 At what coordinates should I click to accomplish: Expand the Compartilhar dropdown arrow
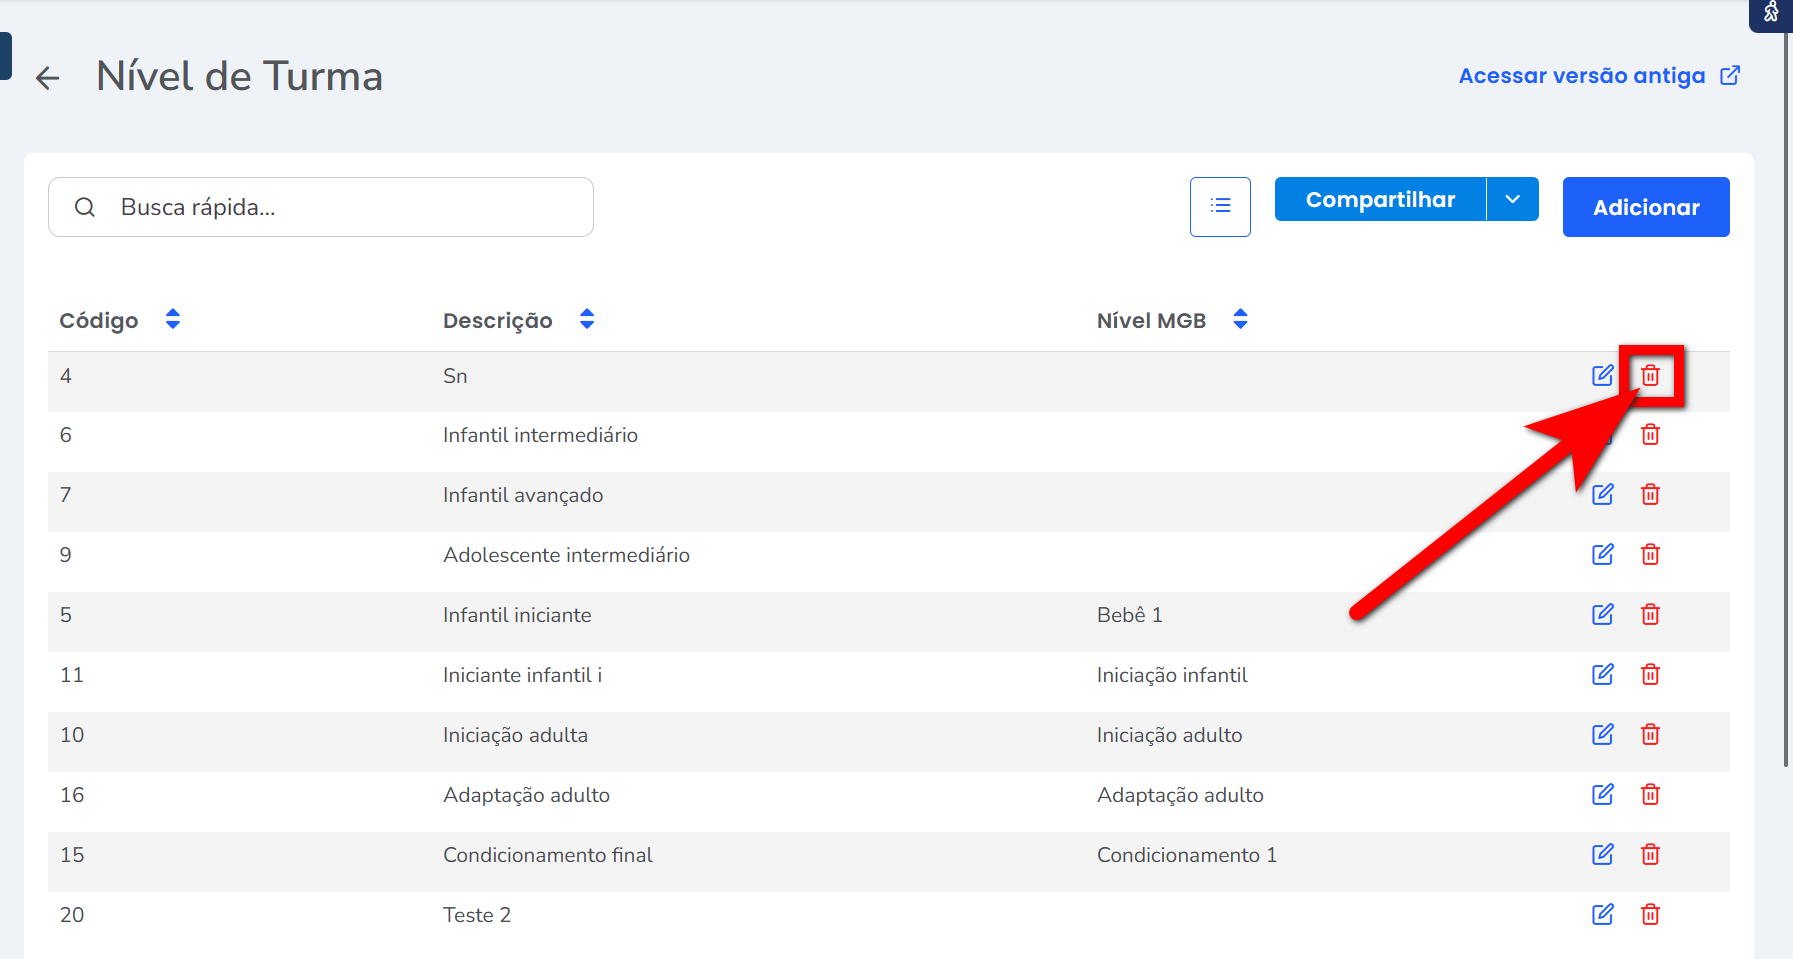click(x=1512, y=200)
